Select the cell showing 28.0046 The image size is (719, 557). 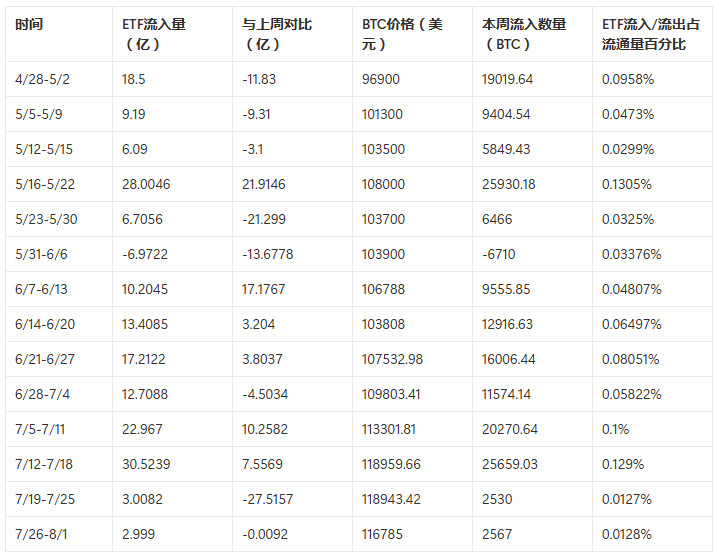tap(148, 184)
